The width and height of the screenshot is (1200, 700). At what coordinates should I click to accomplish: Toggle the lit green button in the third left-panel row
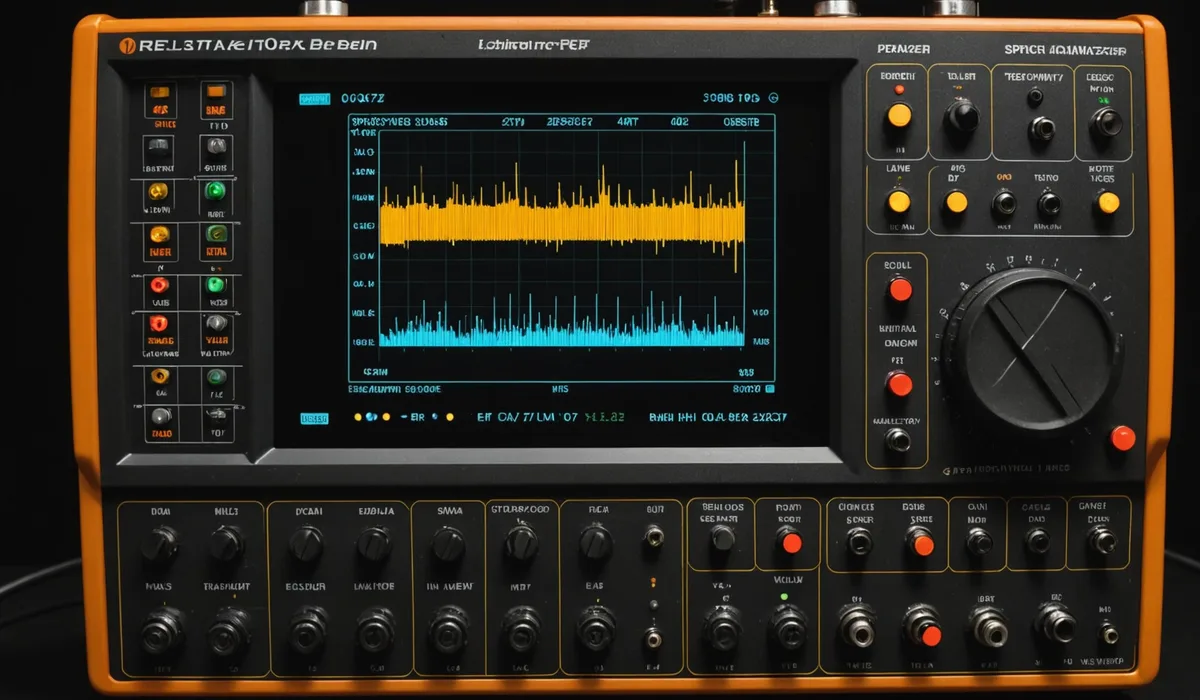(x=214, y=190)
